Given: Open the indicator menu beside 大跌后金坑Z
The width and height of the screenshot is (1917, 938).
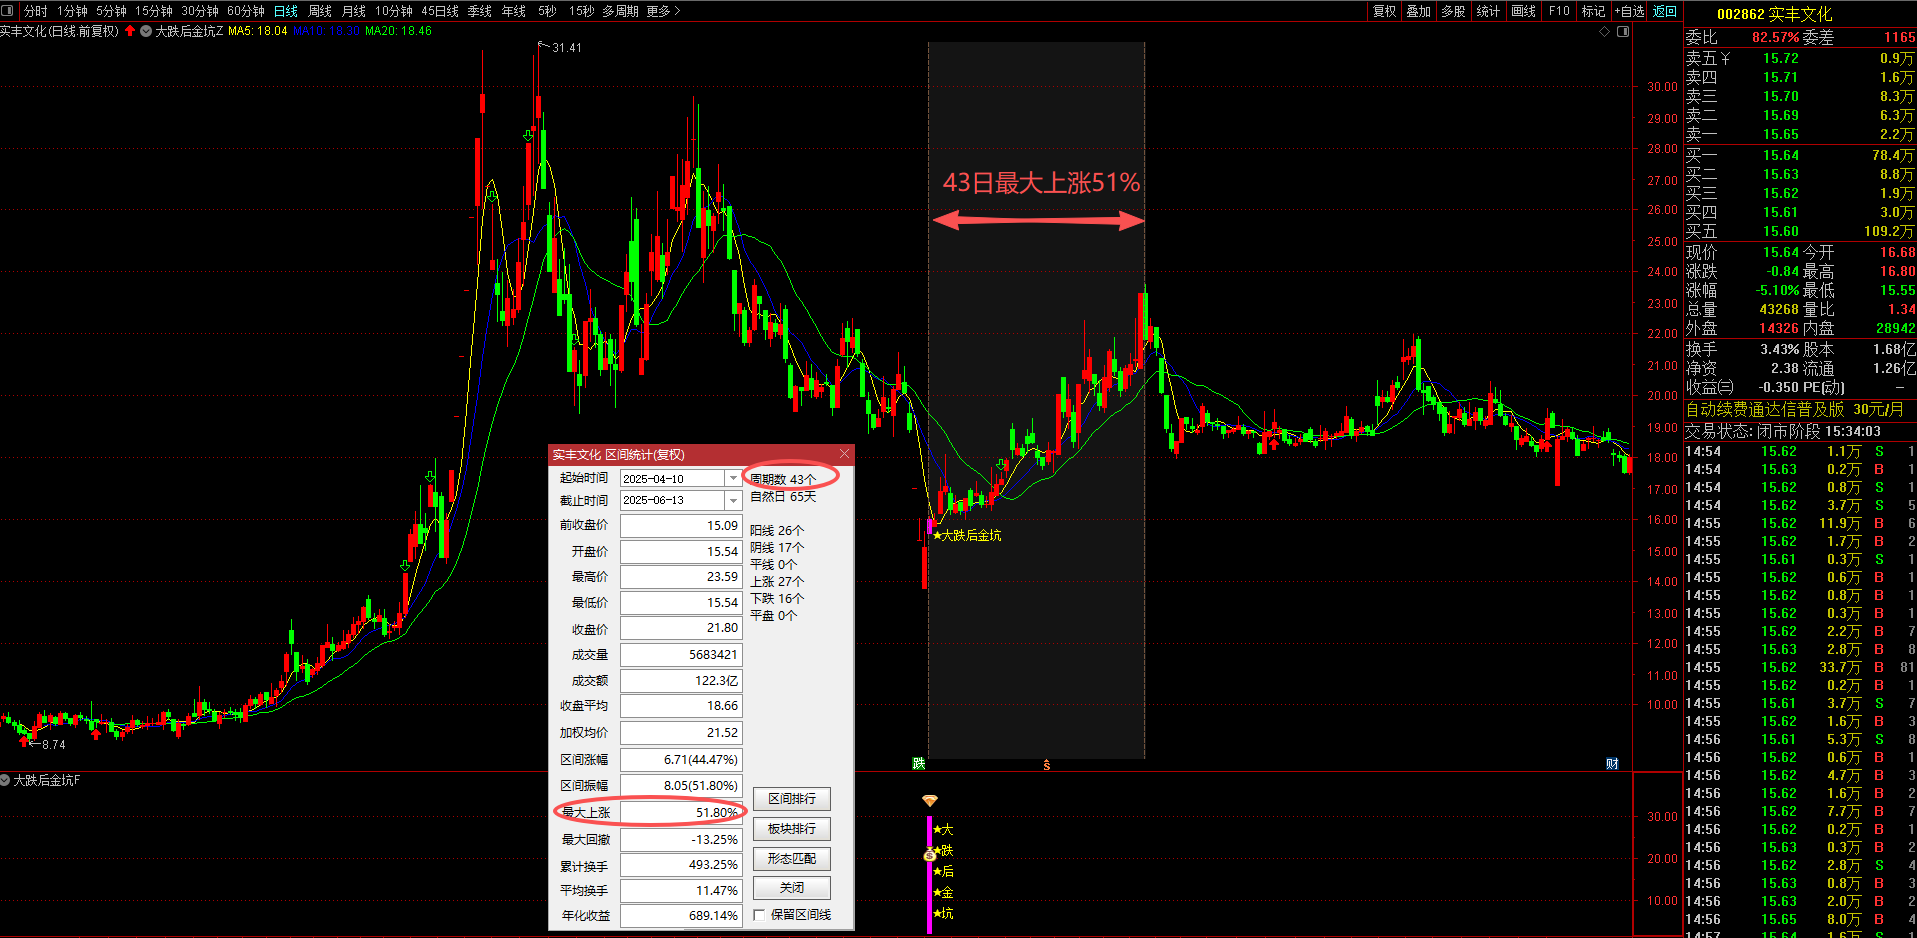Looking at the screenshot, I should (x=147, y=31).
